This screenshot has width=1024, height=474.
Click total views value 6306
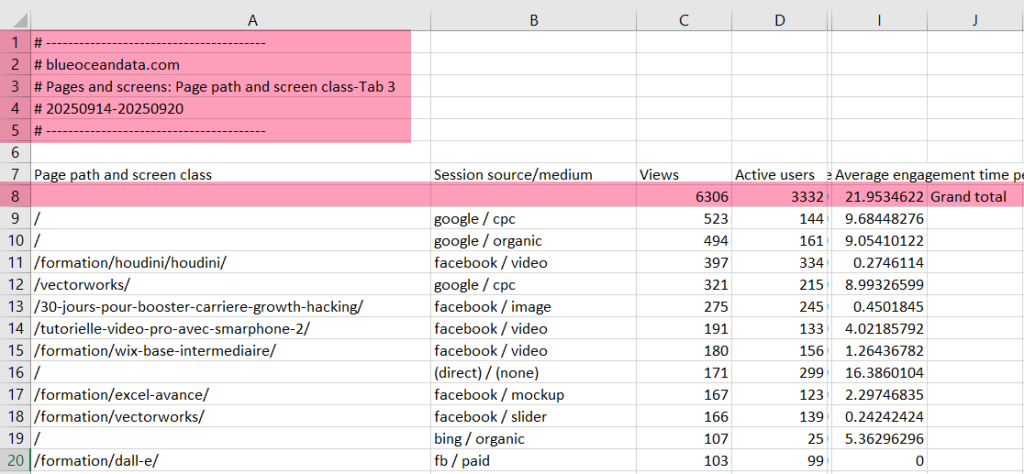click(x=684, y=197)
